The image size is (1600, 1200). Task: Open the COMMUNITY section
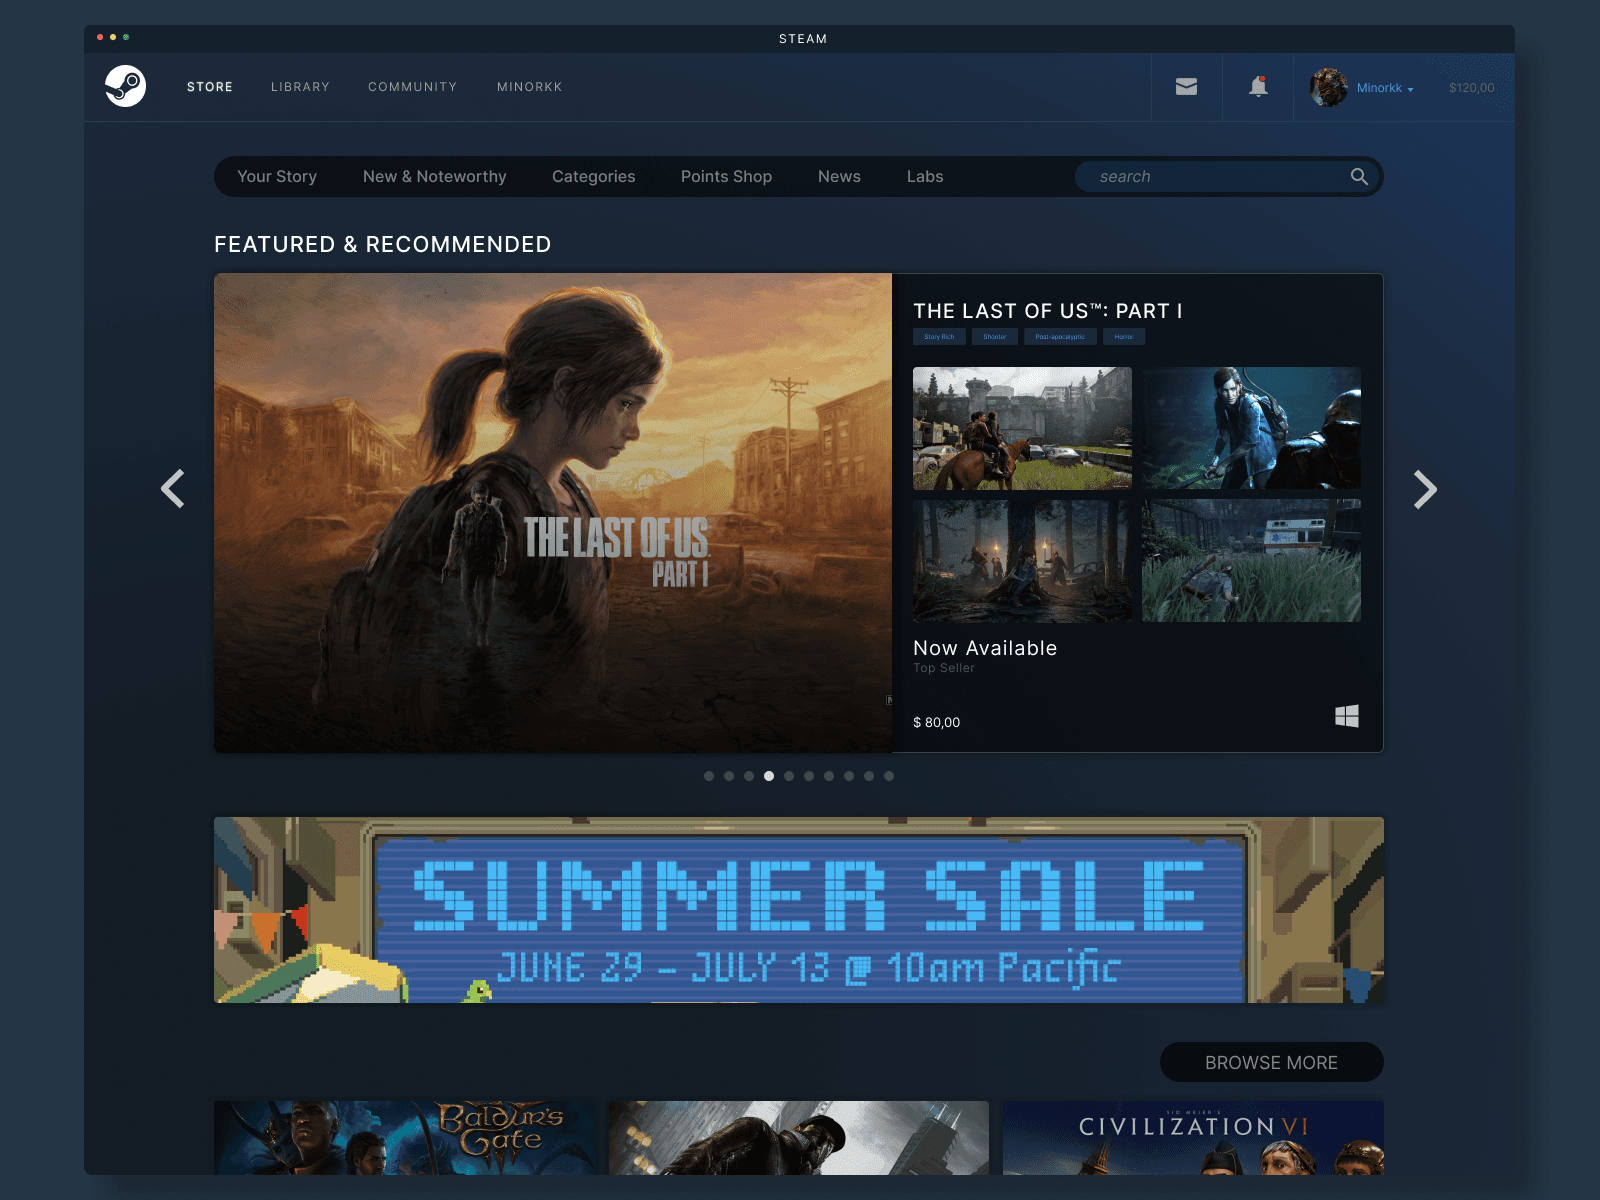412,87
